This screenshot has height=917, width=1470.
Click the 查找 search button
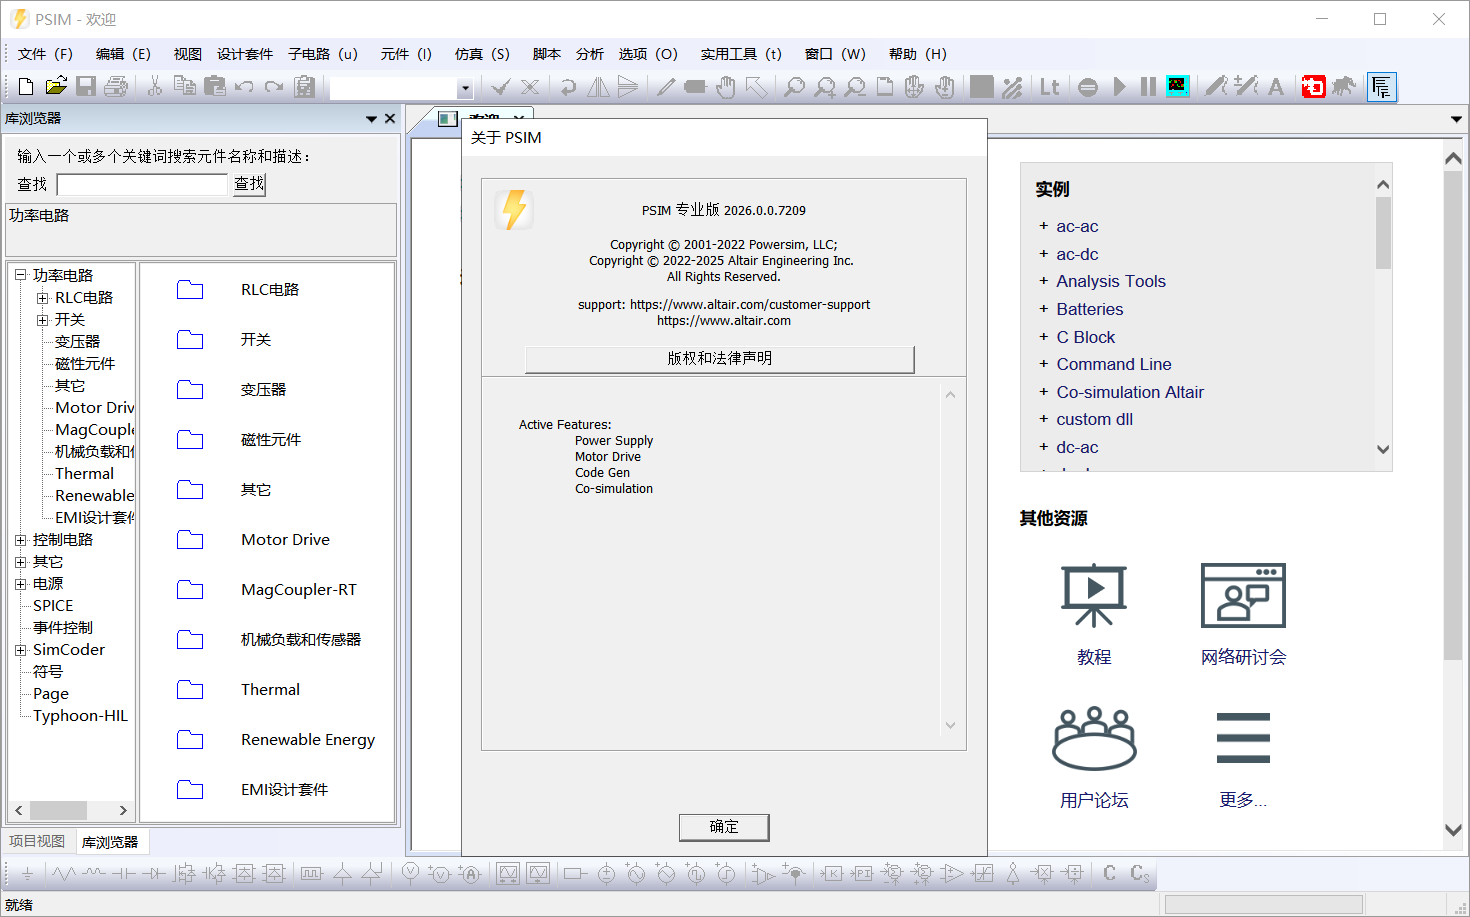pyautogui.click(x=249, y=184)
